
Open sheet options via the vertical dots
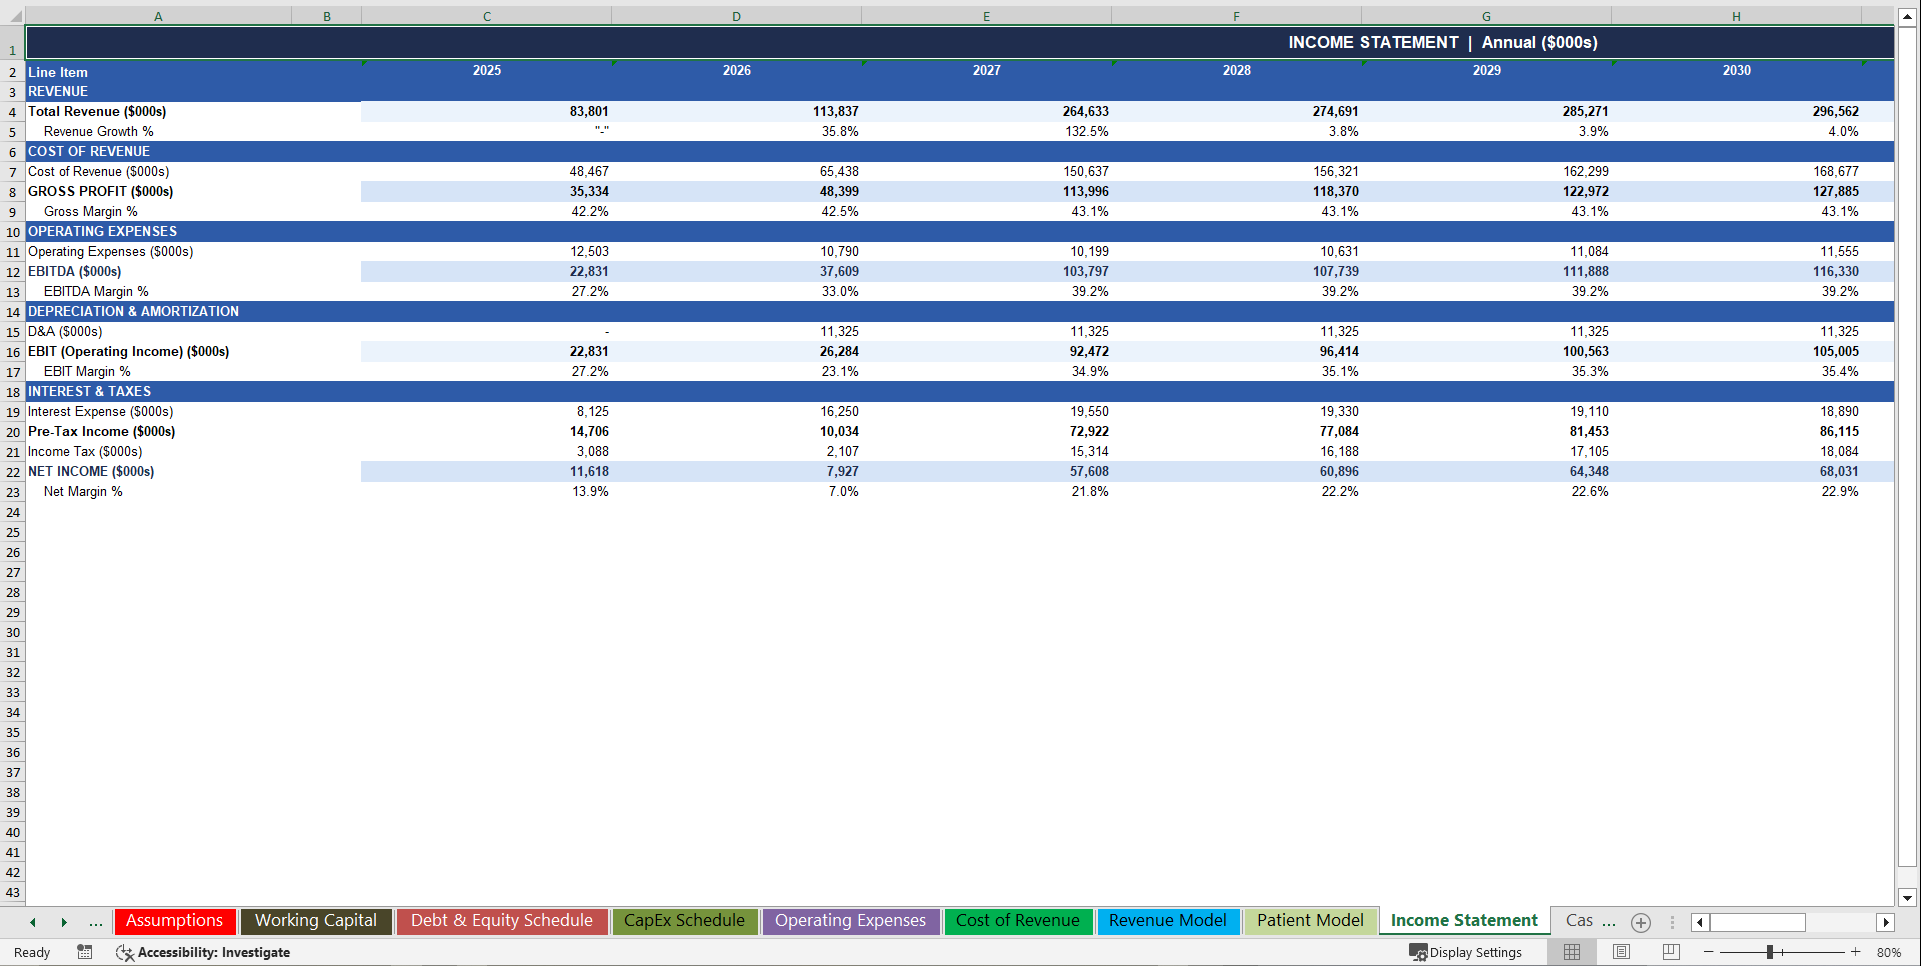click(1672, 922)
